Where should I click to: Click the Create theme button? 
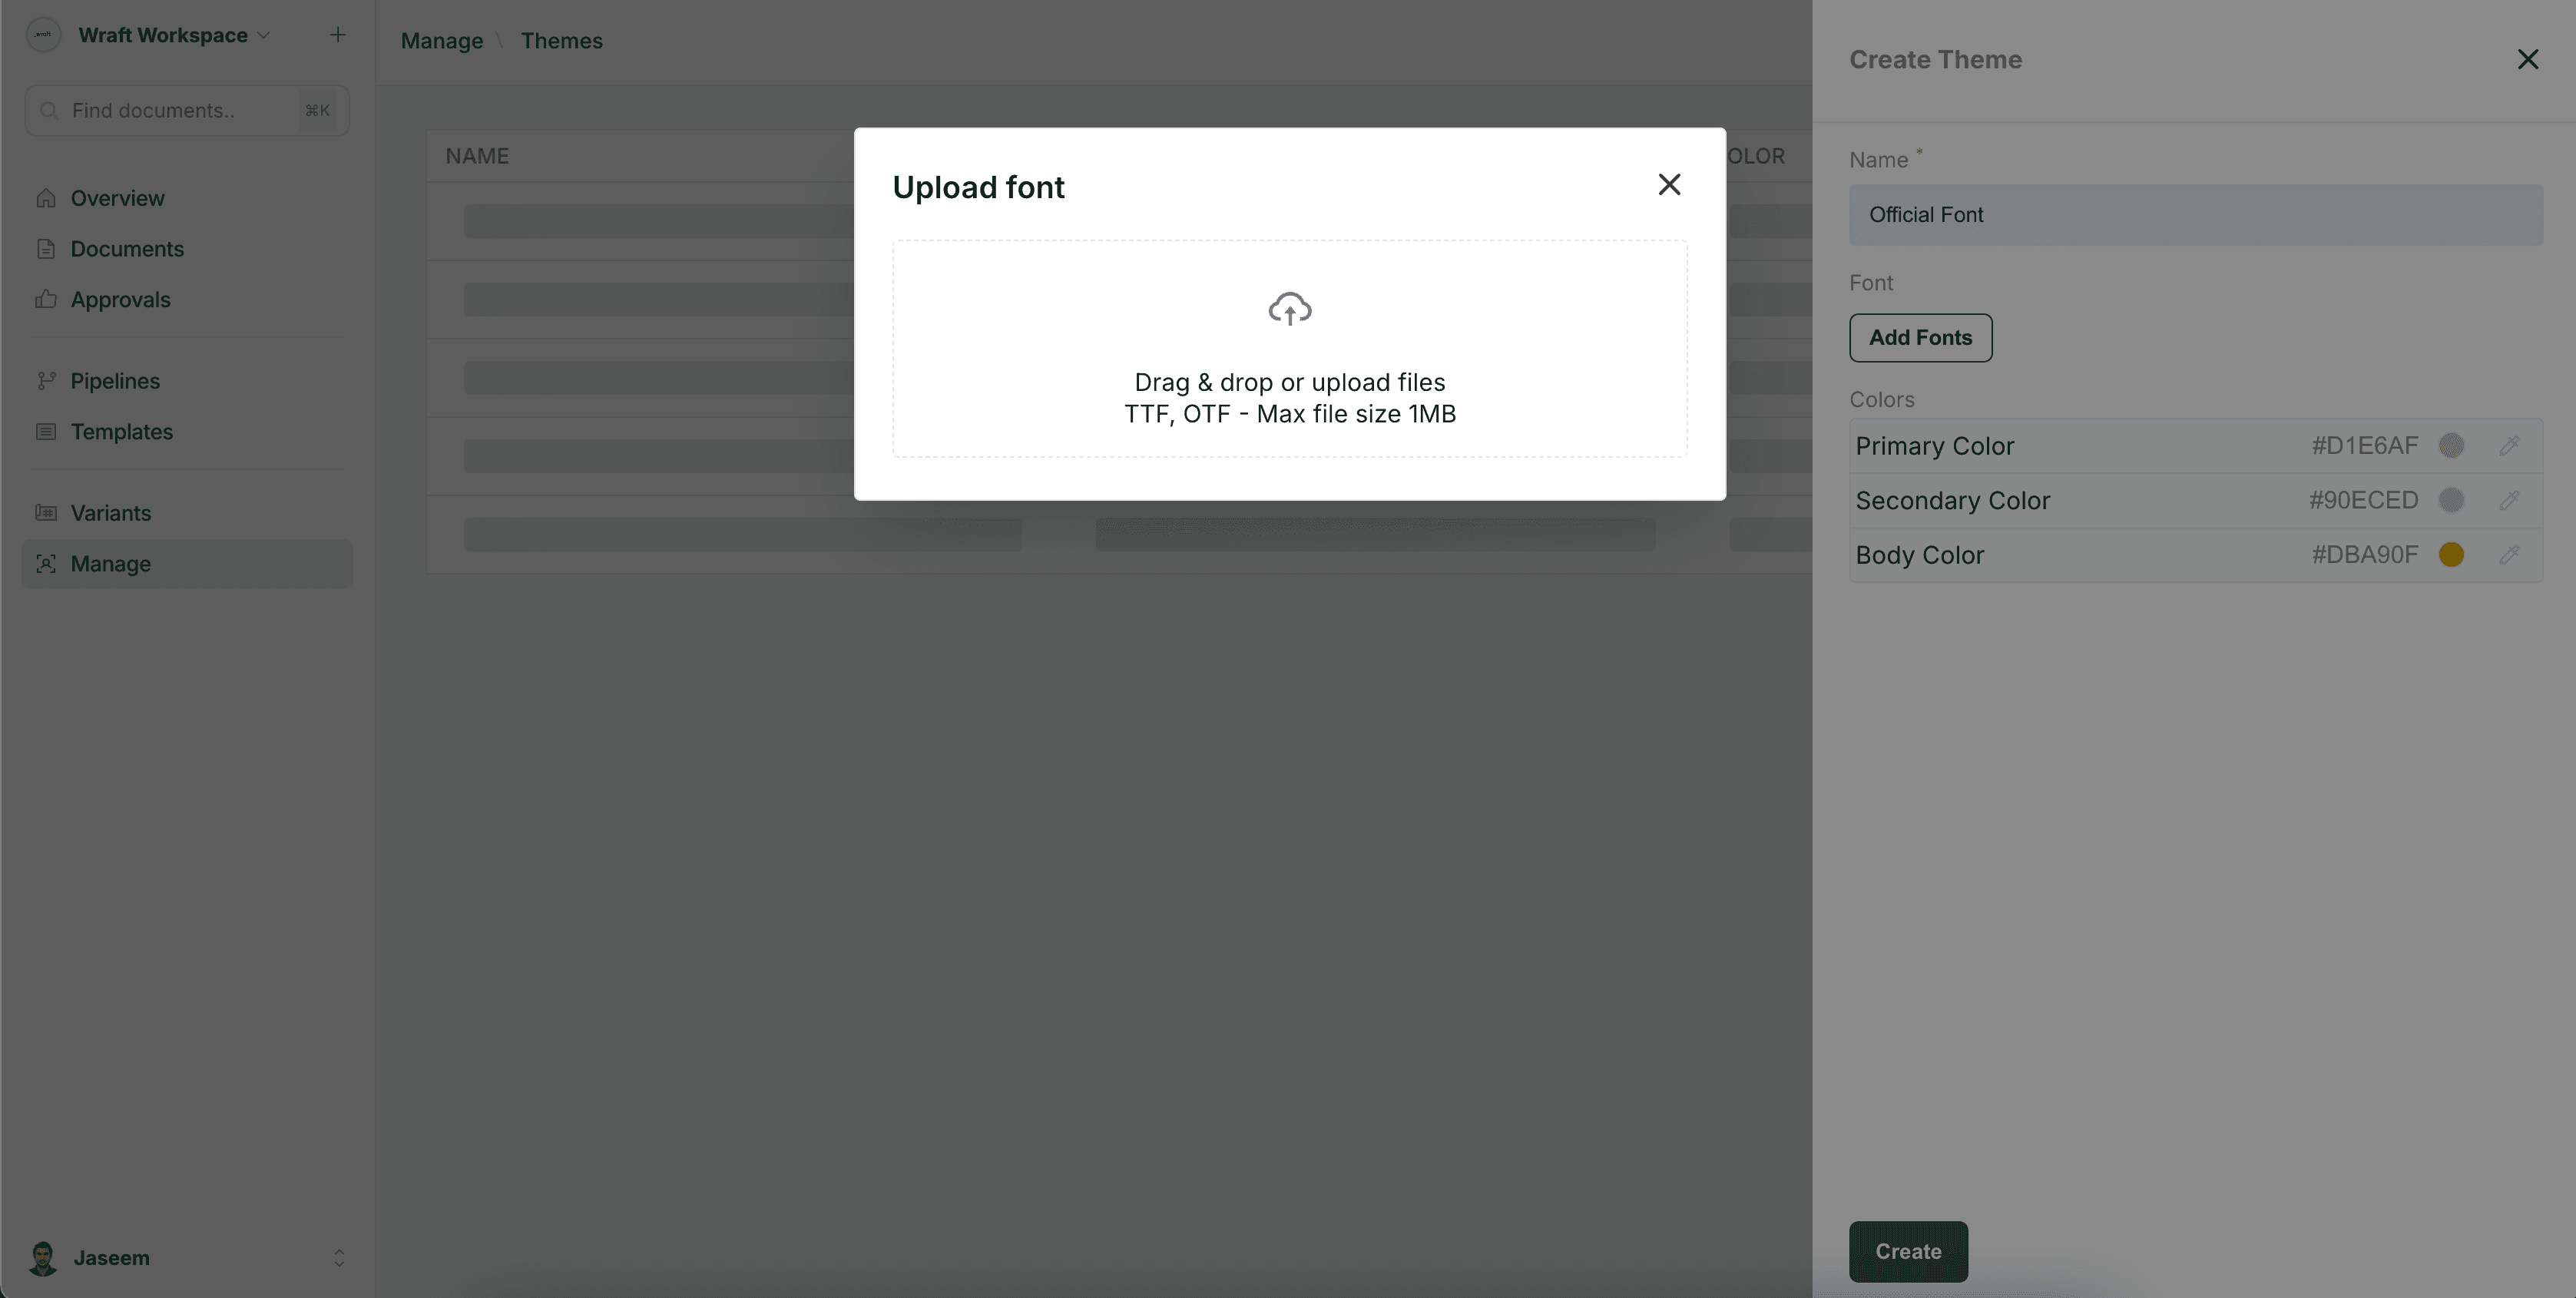(1908, 1252)
